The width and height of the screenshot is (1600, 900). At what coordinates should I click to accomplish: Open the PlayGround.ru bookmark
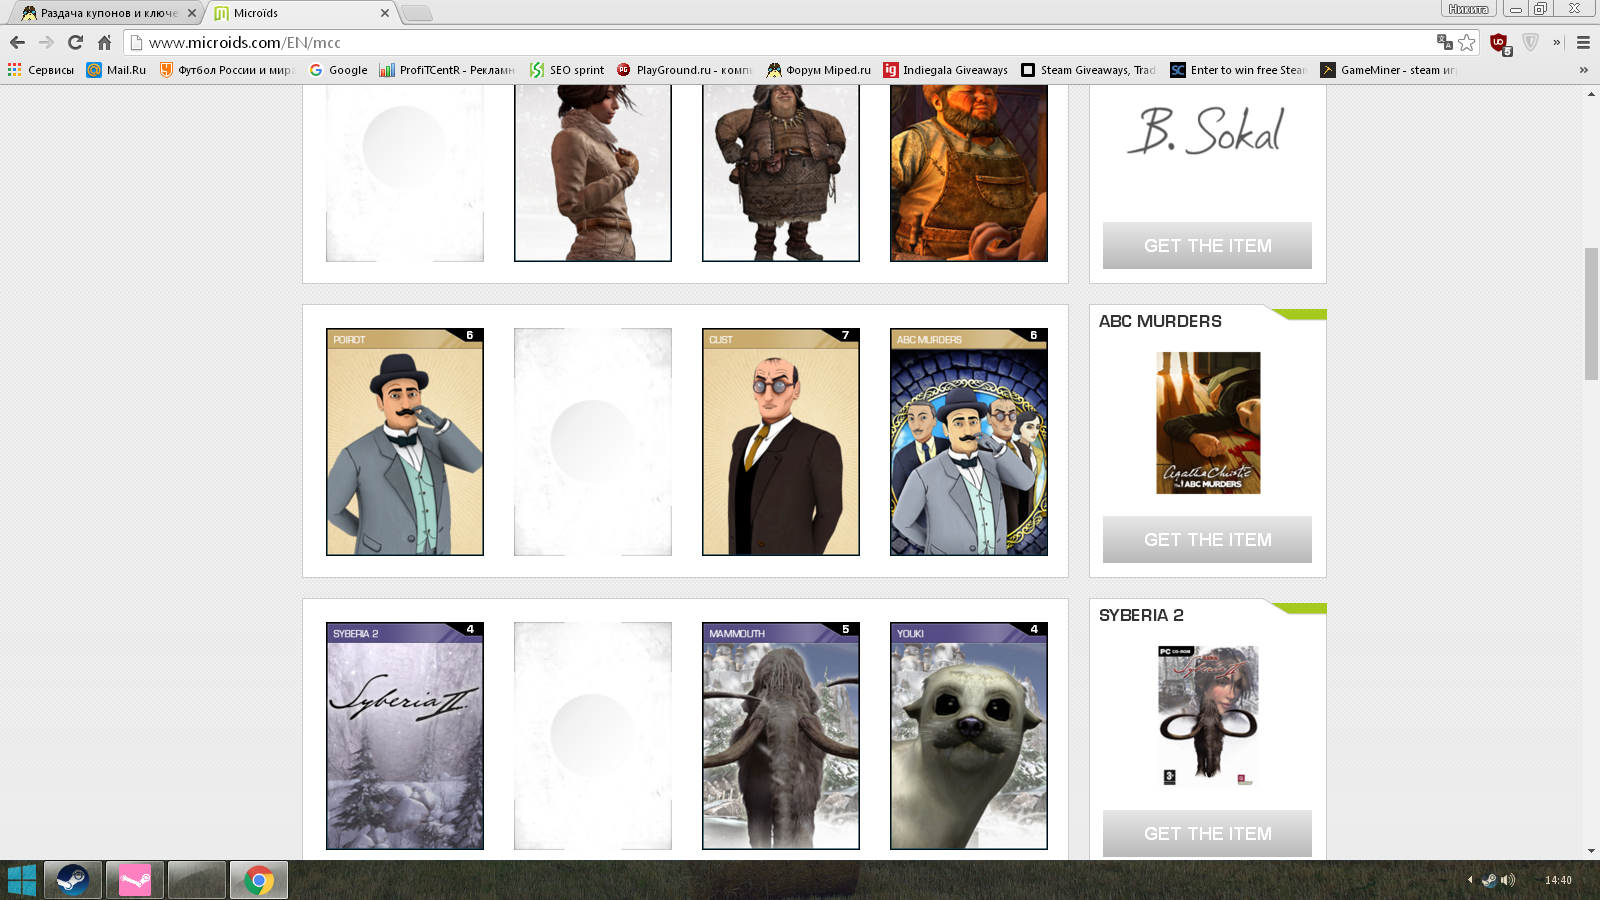[684, 70]
